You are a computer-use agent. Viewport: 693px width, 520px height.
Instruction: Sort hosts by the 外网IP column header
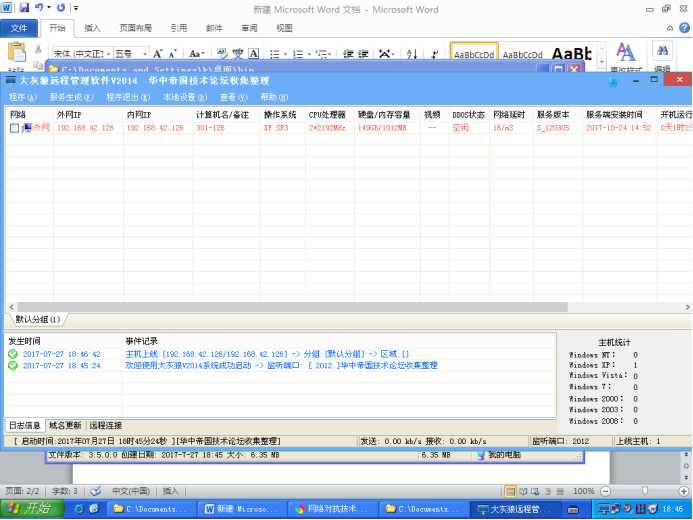pyautogui.click(x=88, y=115)
